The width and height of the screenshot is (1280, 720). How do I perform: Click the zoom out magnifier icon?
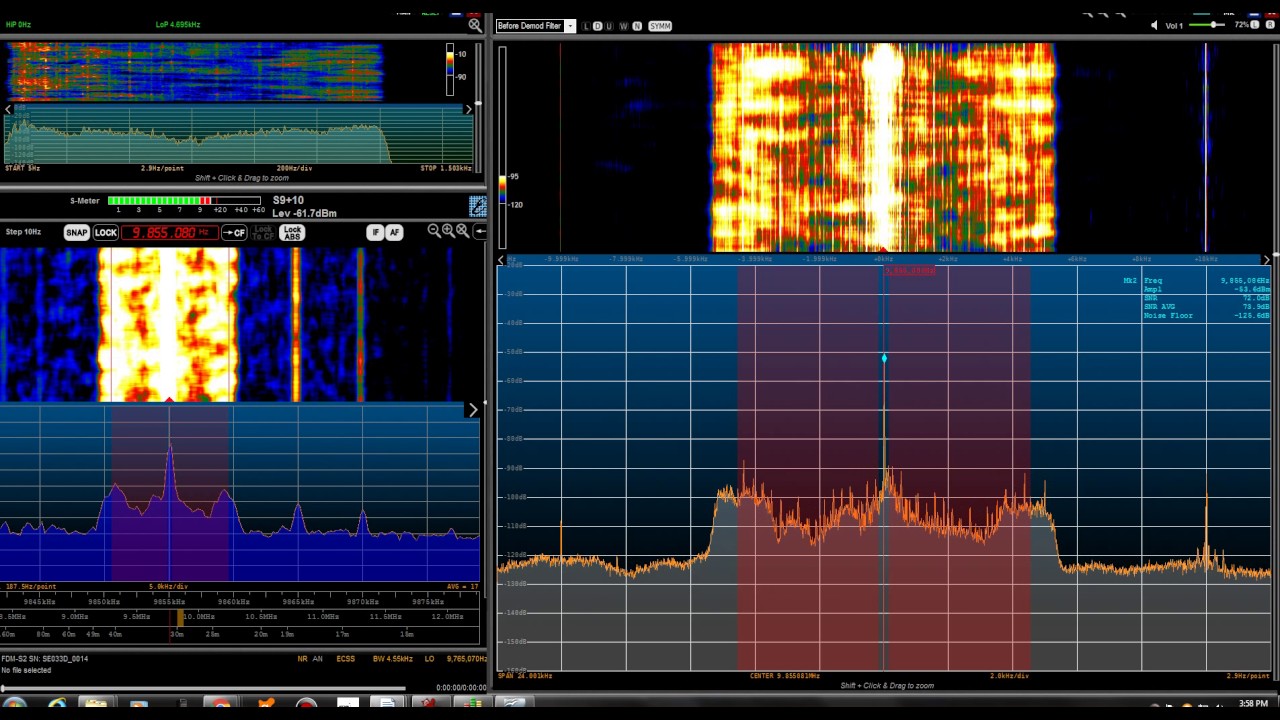pos(433,231)
